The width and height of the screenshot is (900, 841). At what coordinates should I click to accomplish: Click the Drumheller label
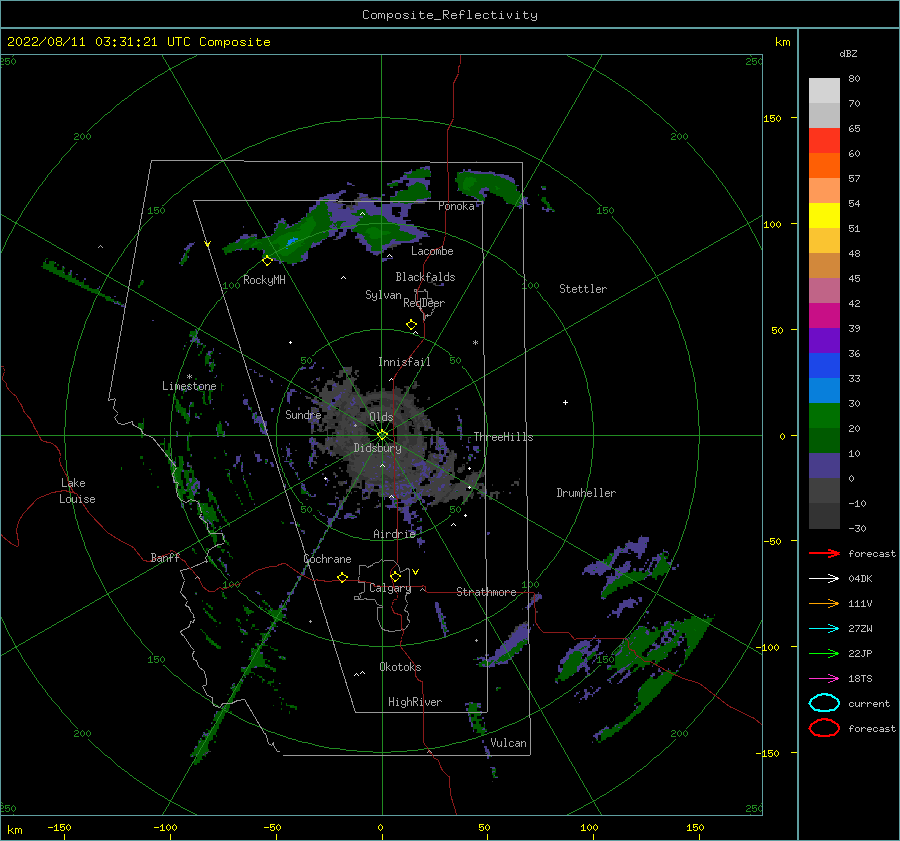point(586,493)
